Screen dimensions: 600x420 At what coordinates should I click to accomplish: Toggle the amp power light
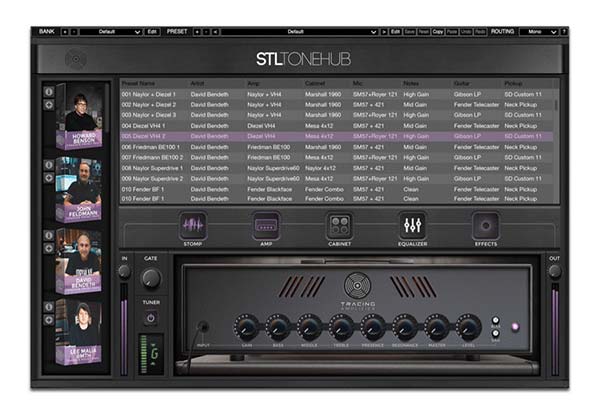(x=515, y=327)
